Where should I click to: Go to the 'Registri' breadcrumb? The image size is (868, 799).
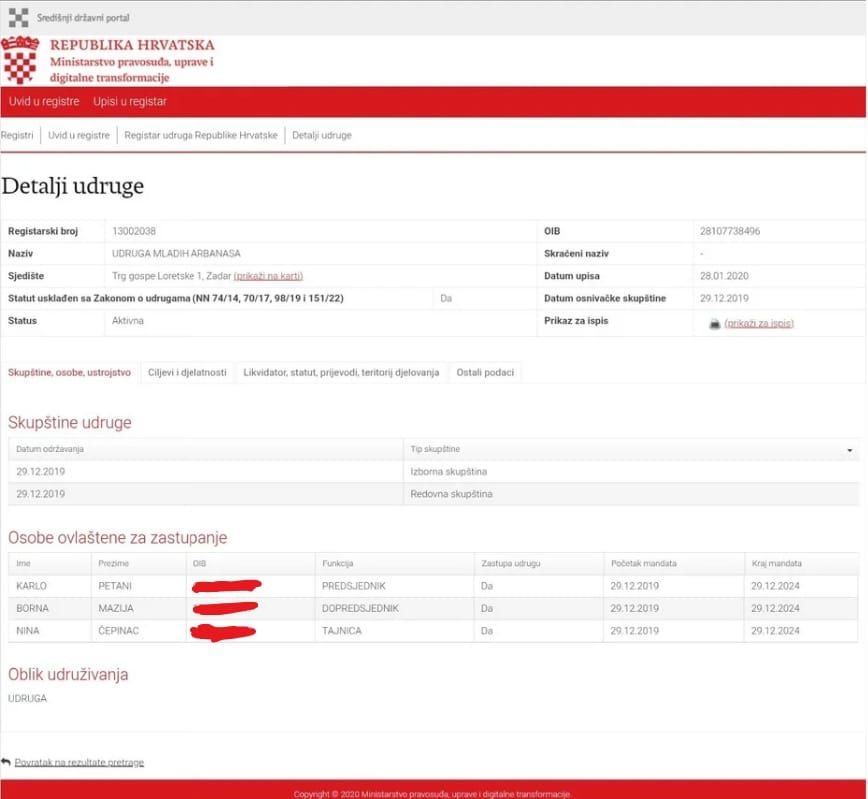pos(17,135)
